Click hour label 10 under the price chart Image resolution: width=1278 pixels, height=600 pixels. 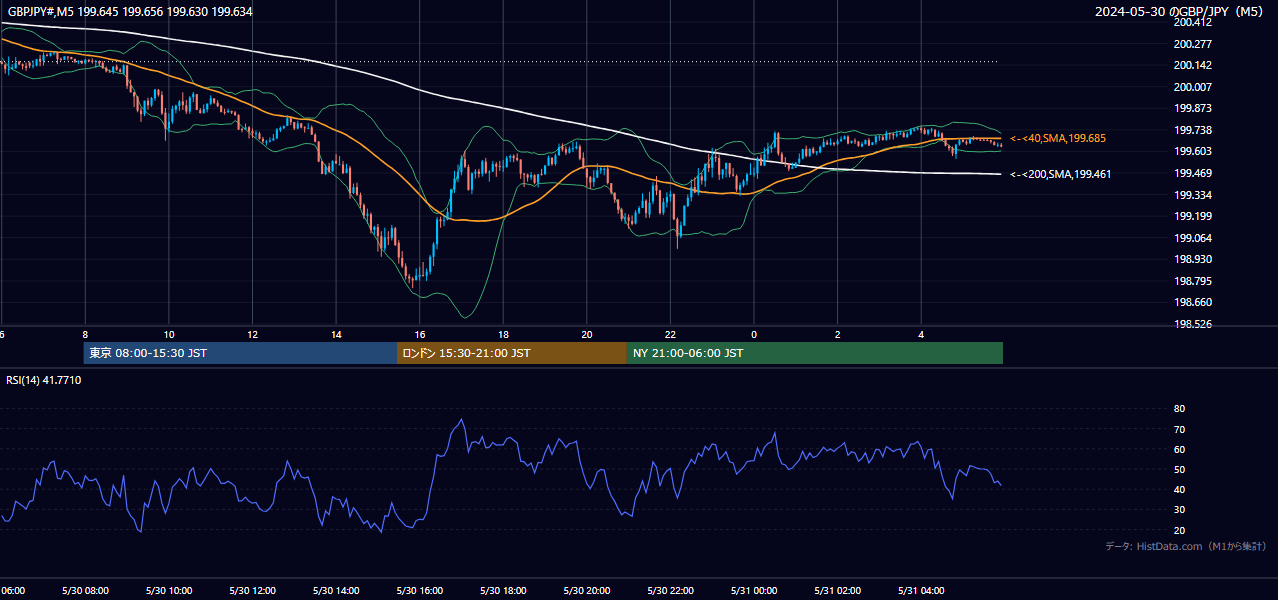click(169, 334)
